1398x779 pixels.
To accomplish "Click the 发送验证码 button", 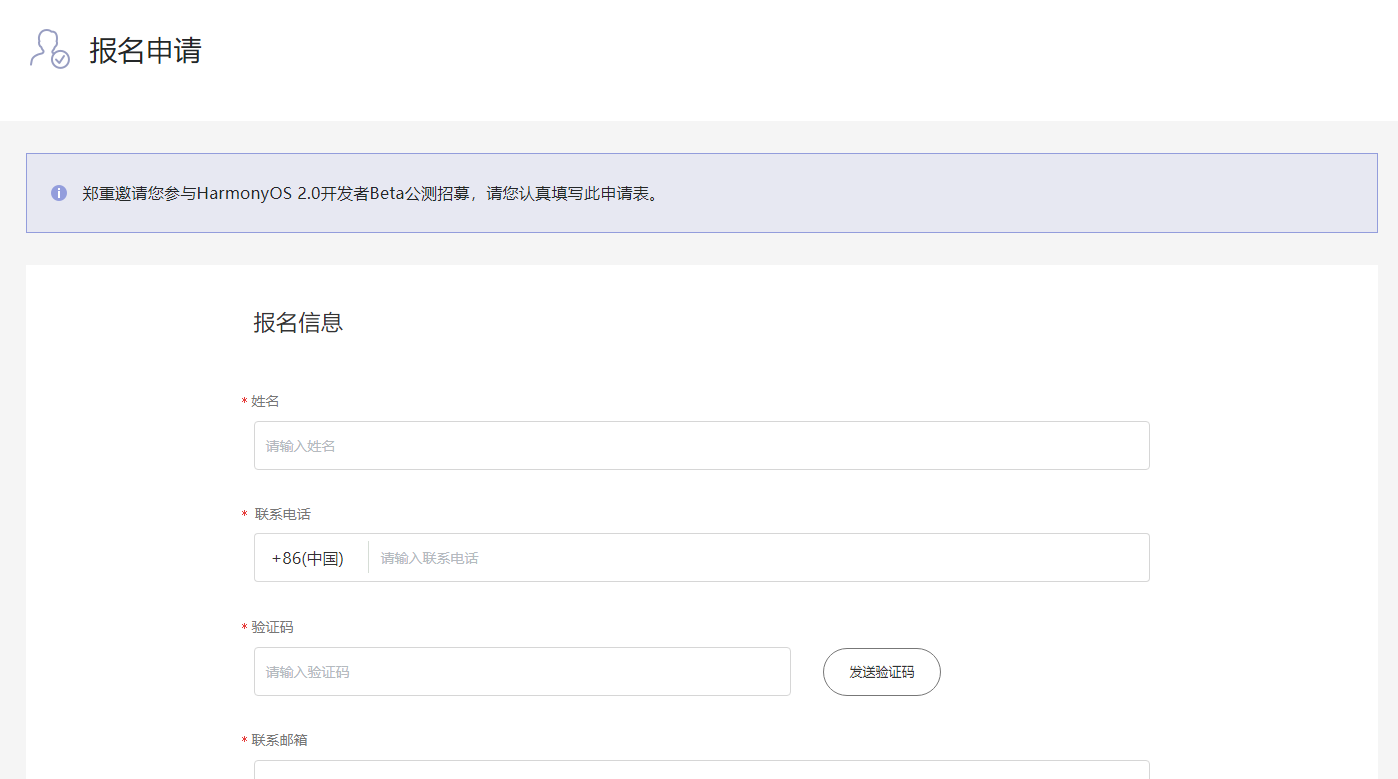I will coord(881,672).
